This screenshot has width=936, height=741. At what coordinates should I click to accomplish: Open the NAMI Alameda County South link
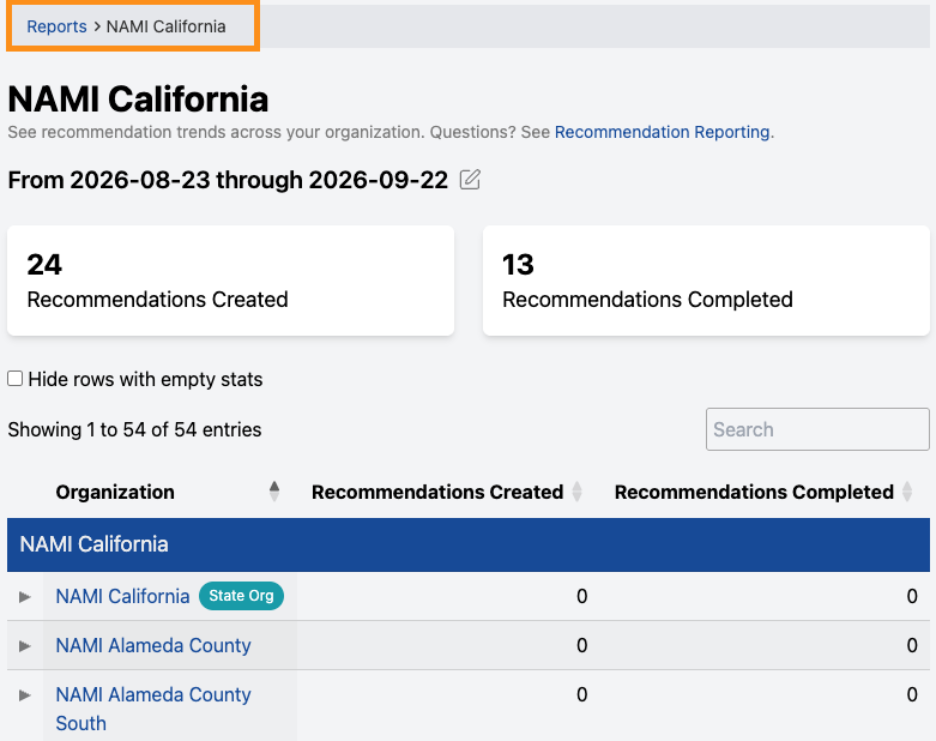[x=153, y=709]
